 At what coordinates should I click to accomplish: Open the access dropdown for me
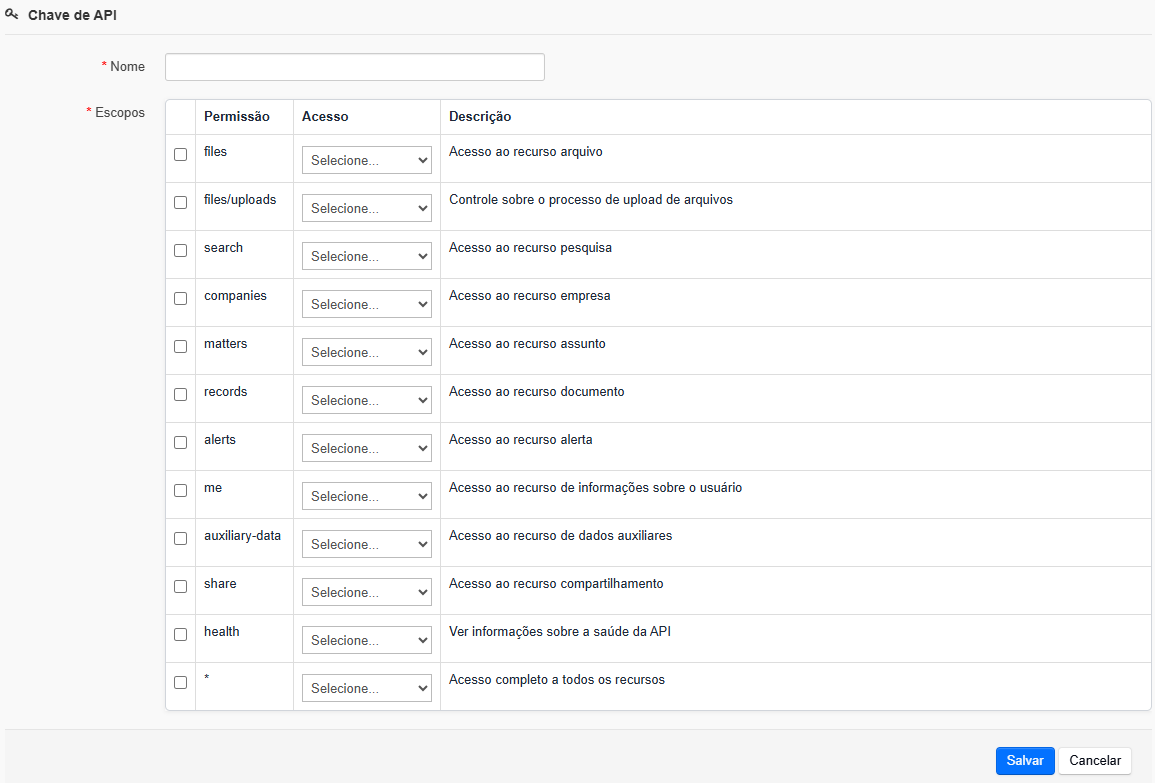coord(367,496)
